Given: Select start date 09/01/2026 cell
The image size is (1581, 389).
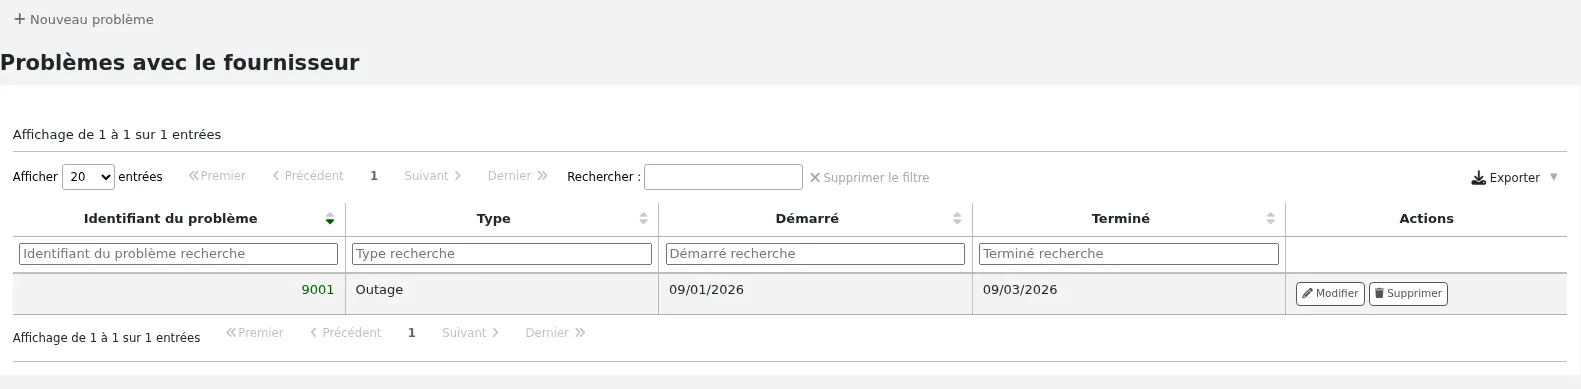Looking at the screenshot, I should point(815,294).
